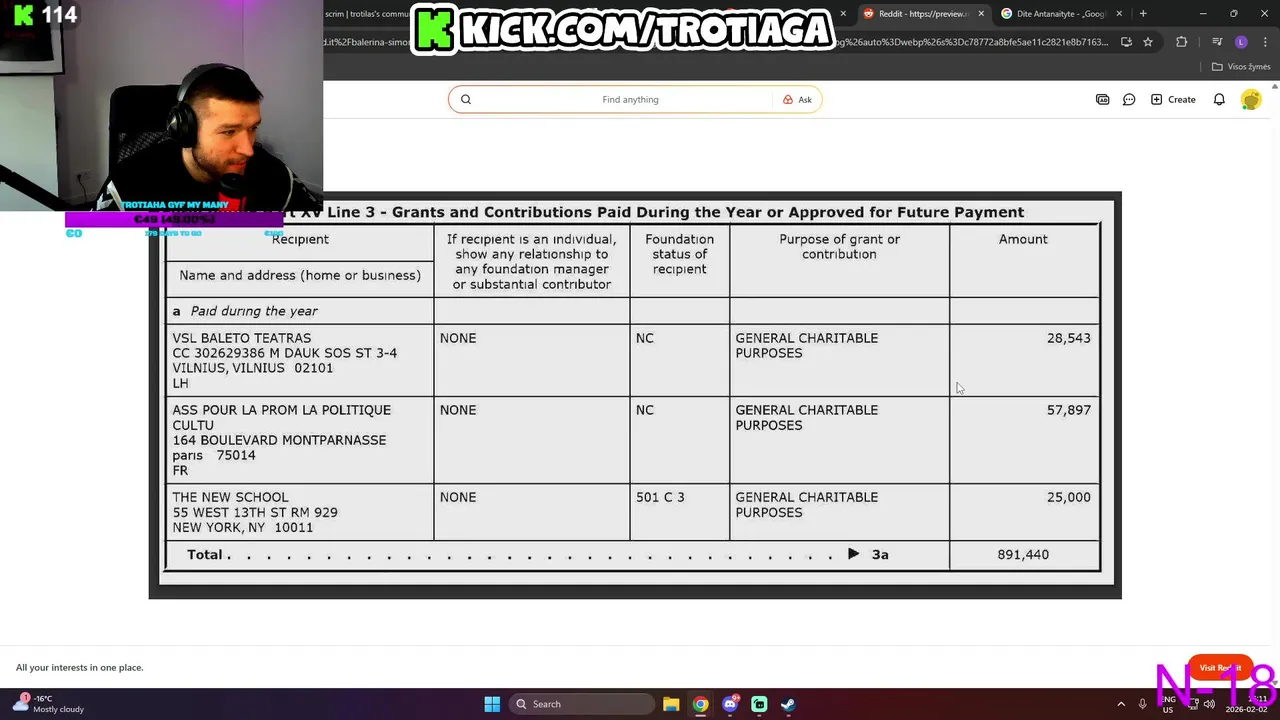Switch to the Reddit preview tab

coord(920,14)
